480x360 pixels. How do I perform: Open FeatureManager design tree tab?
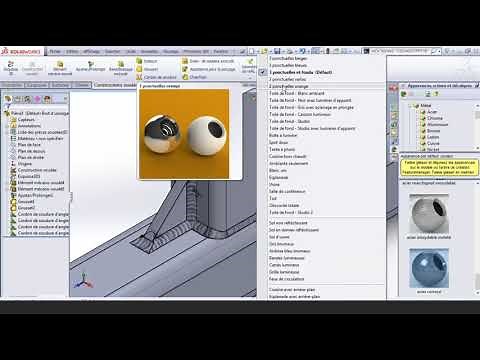8,99
